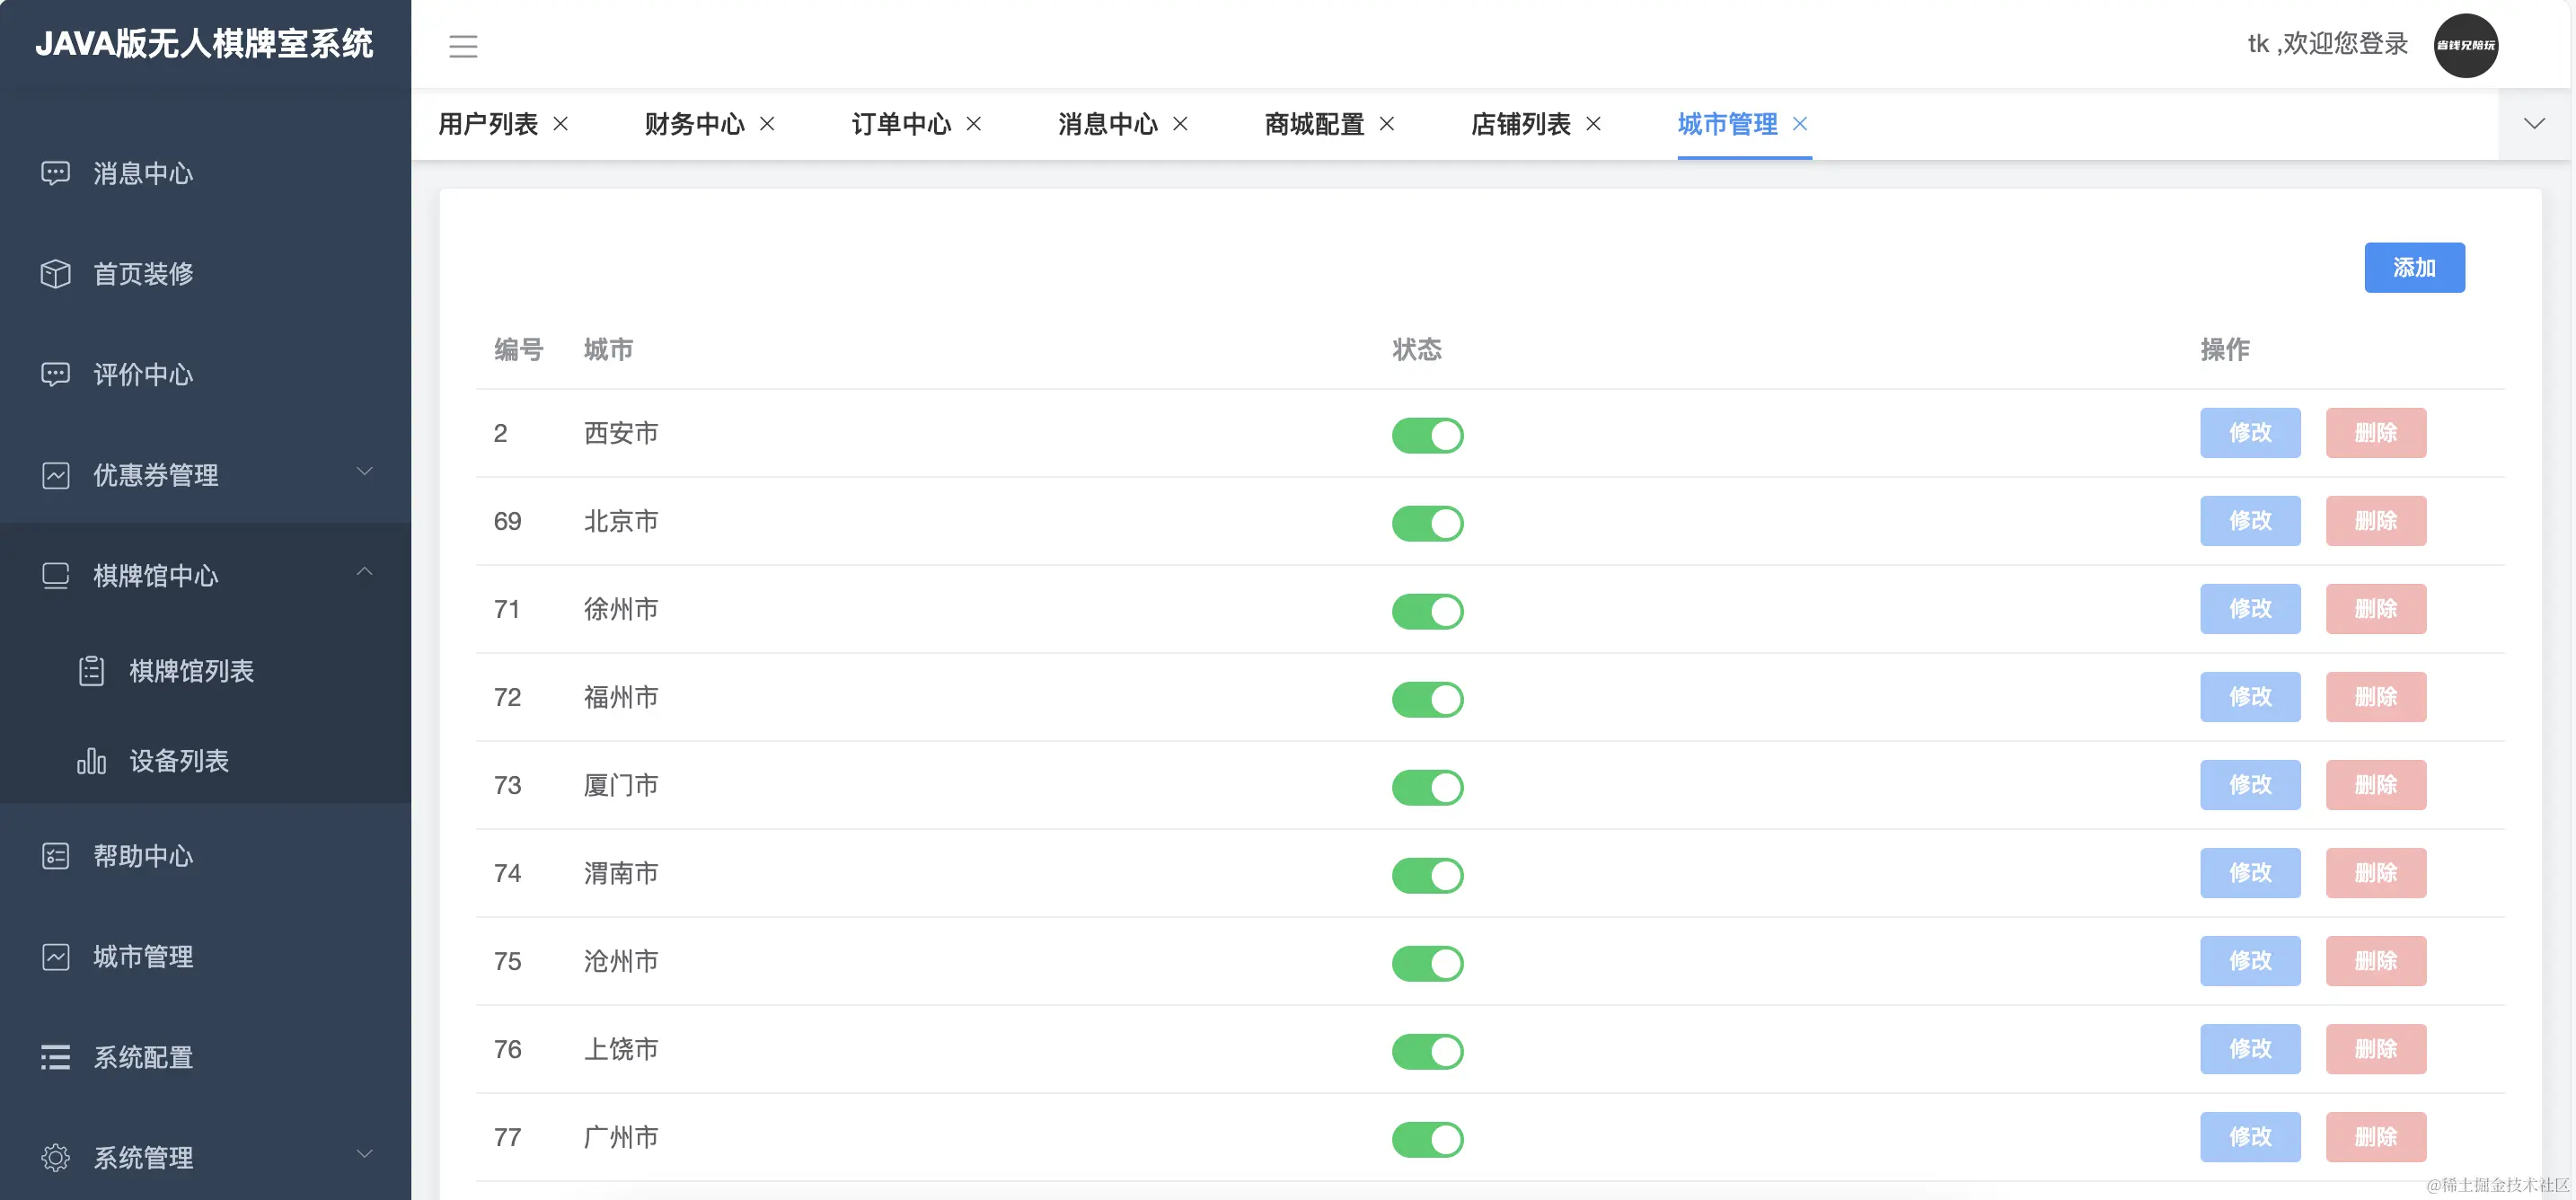
Task: Click the 棋牌馆列表 clipboard icon
Action: click(x=91, y=669)
